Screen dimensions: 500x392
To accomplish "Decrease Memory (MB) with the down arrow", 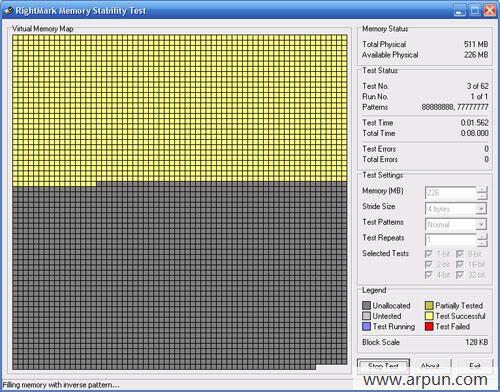I will 482,196.
